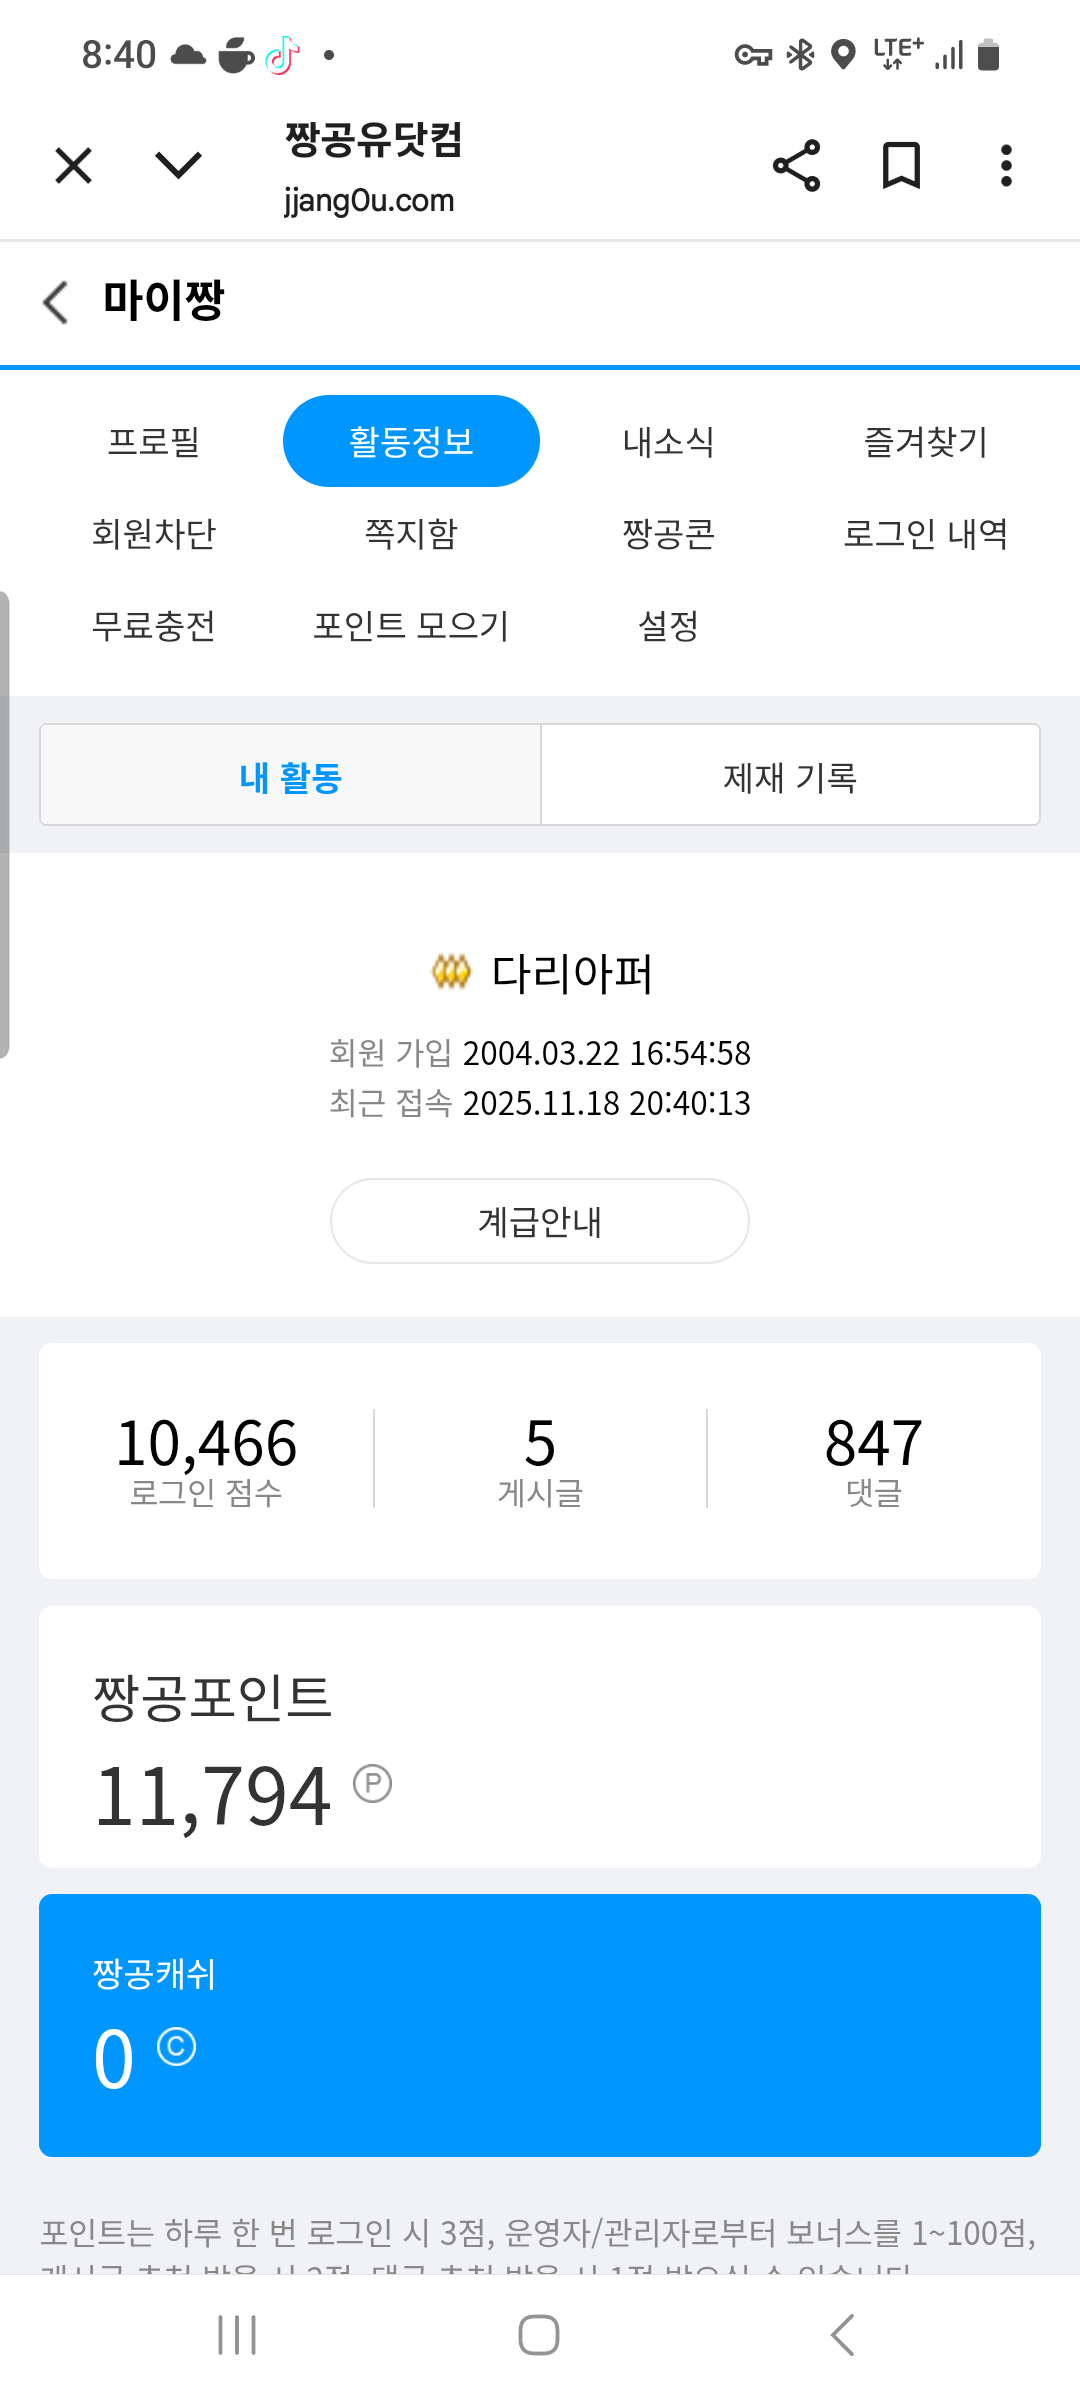The height and width of the screenshot is (2400, 1080).
Task: Open 설정 menu item
Action: click(x=668, y=626)
